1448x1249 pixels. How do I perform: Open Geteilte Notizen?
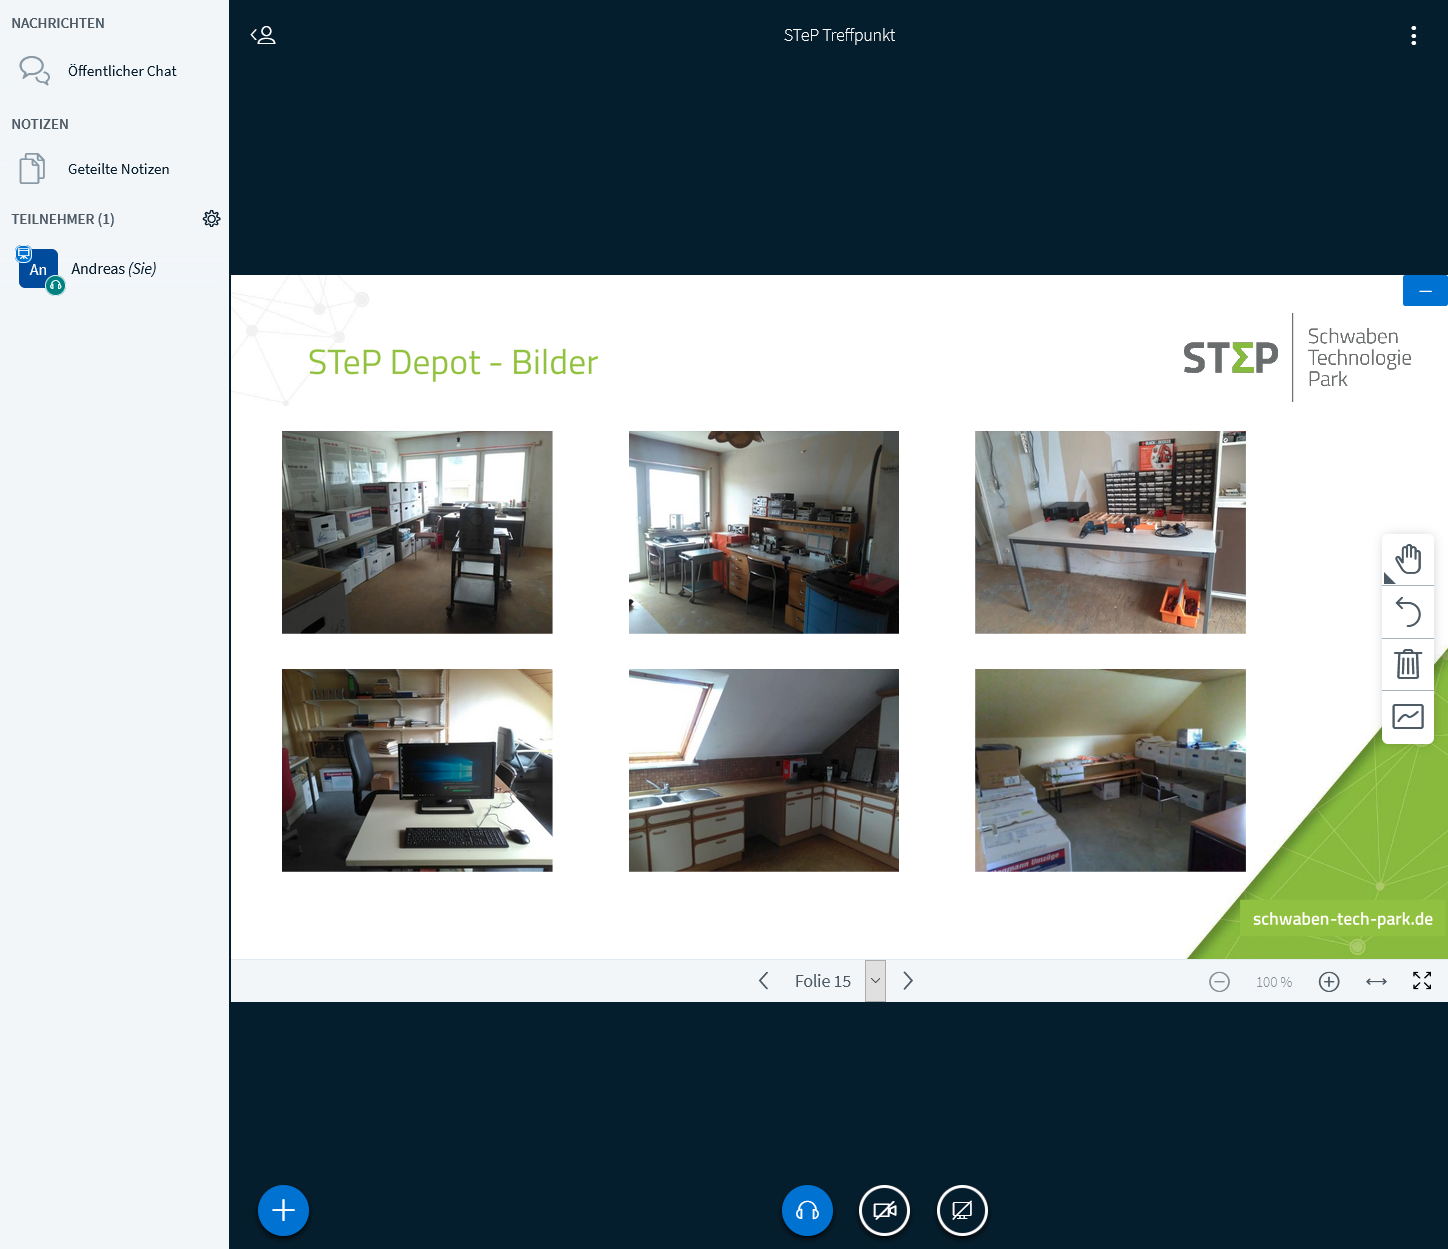(118, 169)
